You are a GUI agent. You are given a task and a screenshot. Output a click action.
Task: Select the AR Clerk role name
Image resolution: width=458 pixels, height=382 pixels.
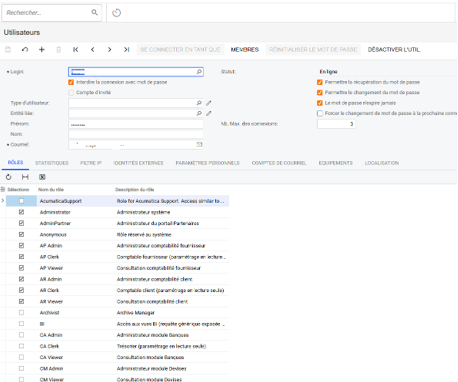[49, 290]
